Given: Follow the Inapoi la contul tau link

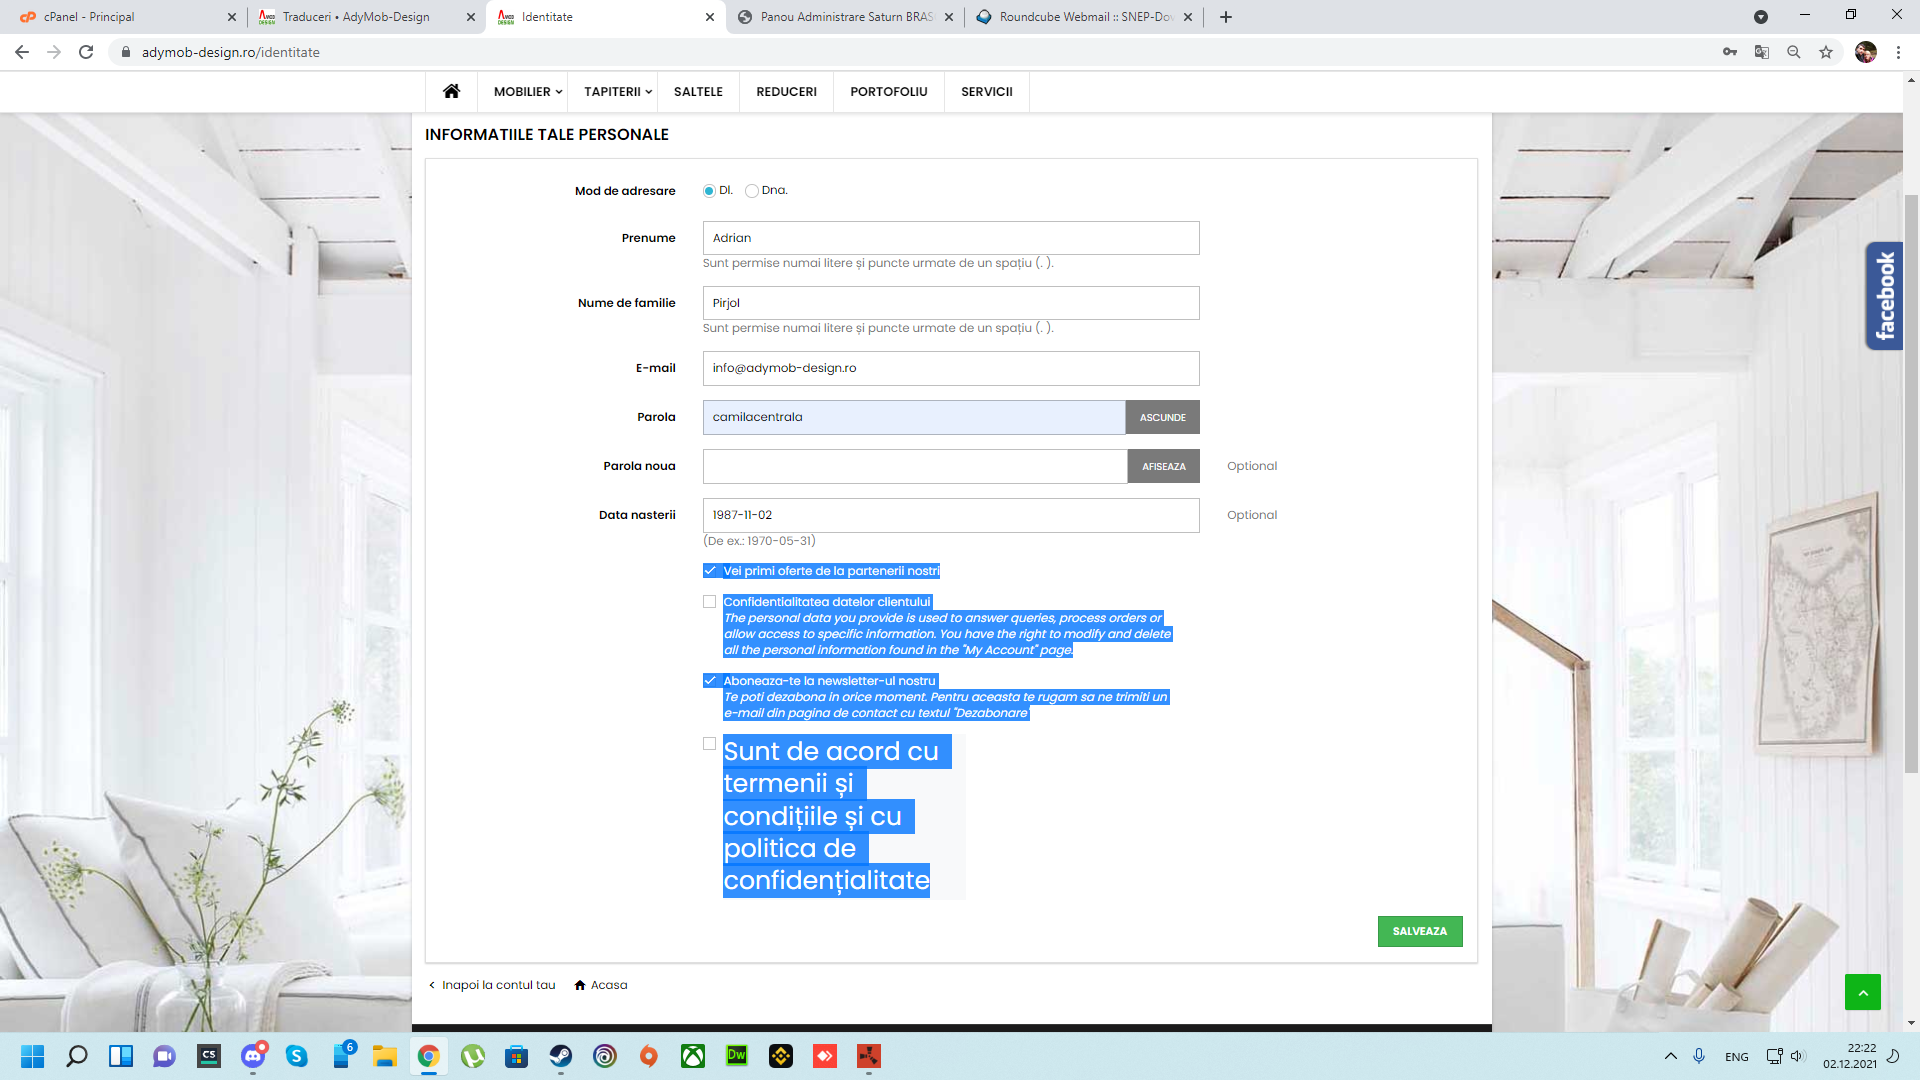Looking at the screenshot, I should (x=497, y=985).
